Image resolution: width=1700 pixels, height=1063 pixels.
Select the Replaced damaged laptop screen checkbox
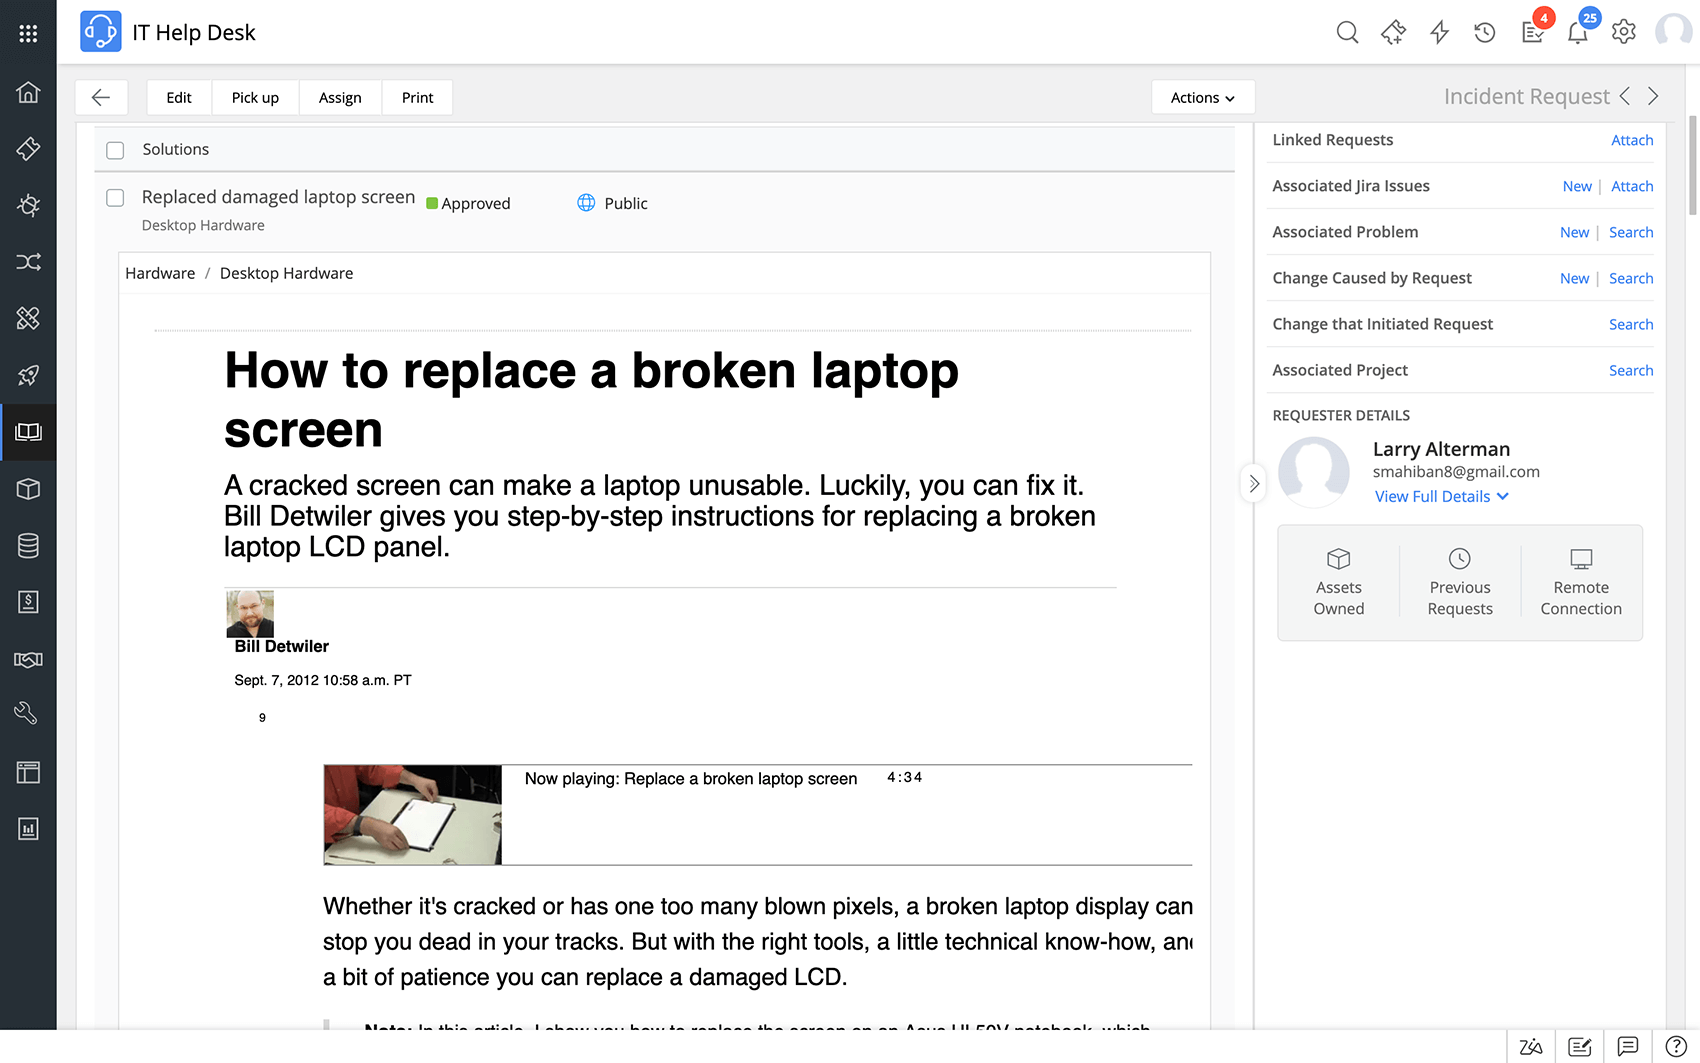[116, 198]
